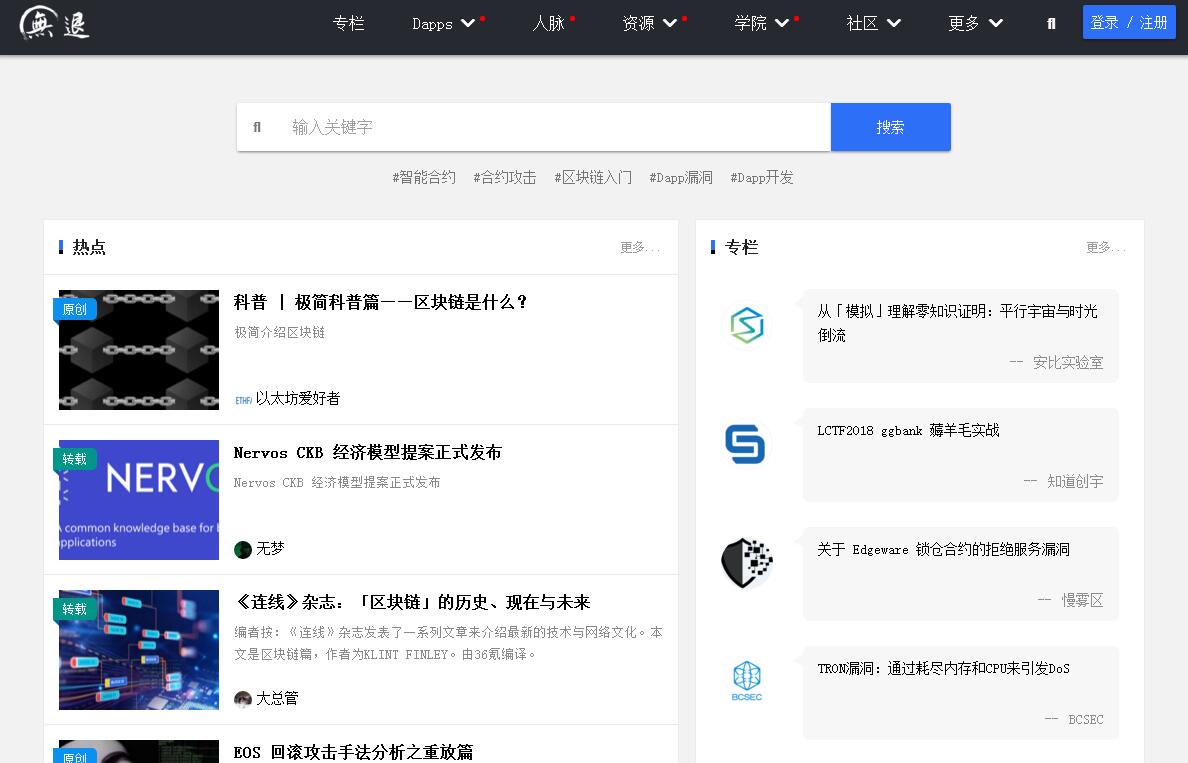Go to the 专栏 navigation item
Screen dimensions: 1188x763
348,23
